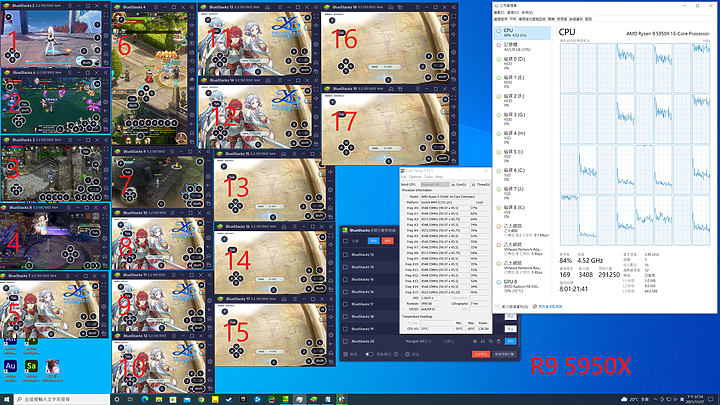This screenshot has width=720, height=405.
Task: Click weather icon in system tray
Action: click(624, 399)
